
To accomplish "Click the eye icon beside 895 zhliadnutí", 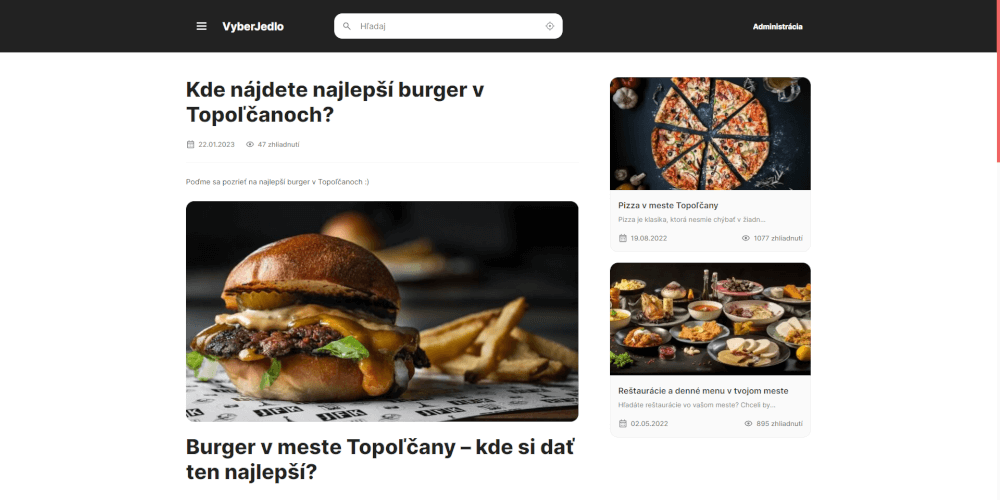I will (x=748, y=423).
